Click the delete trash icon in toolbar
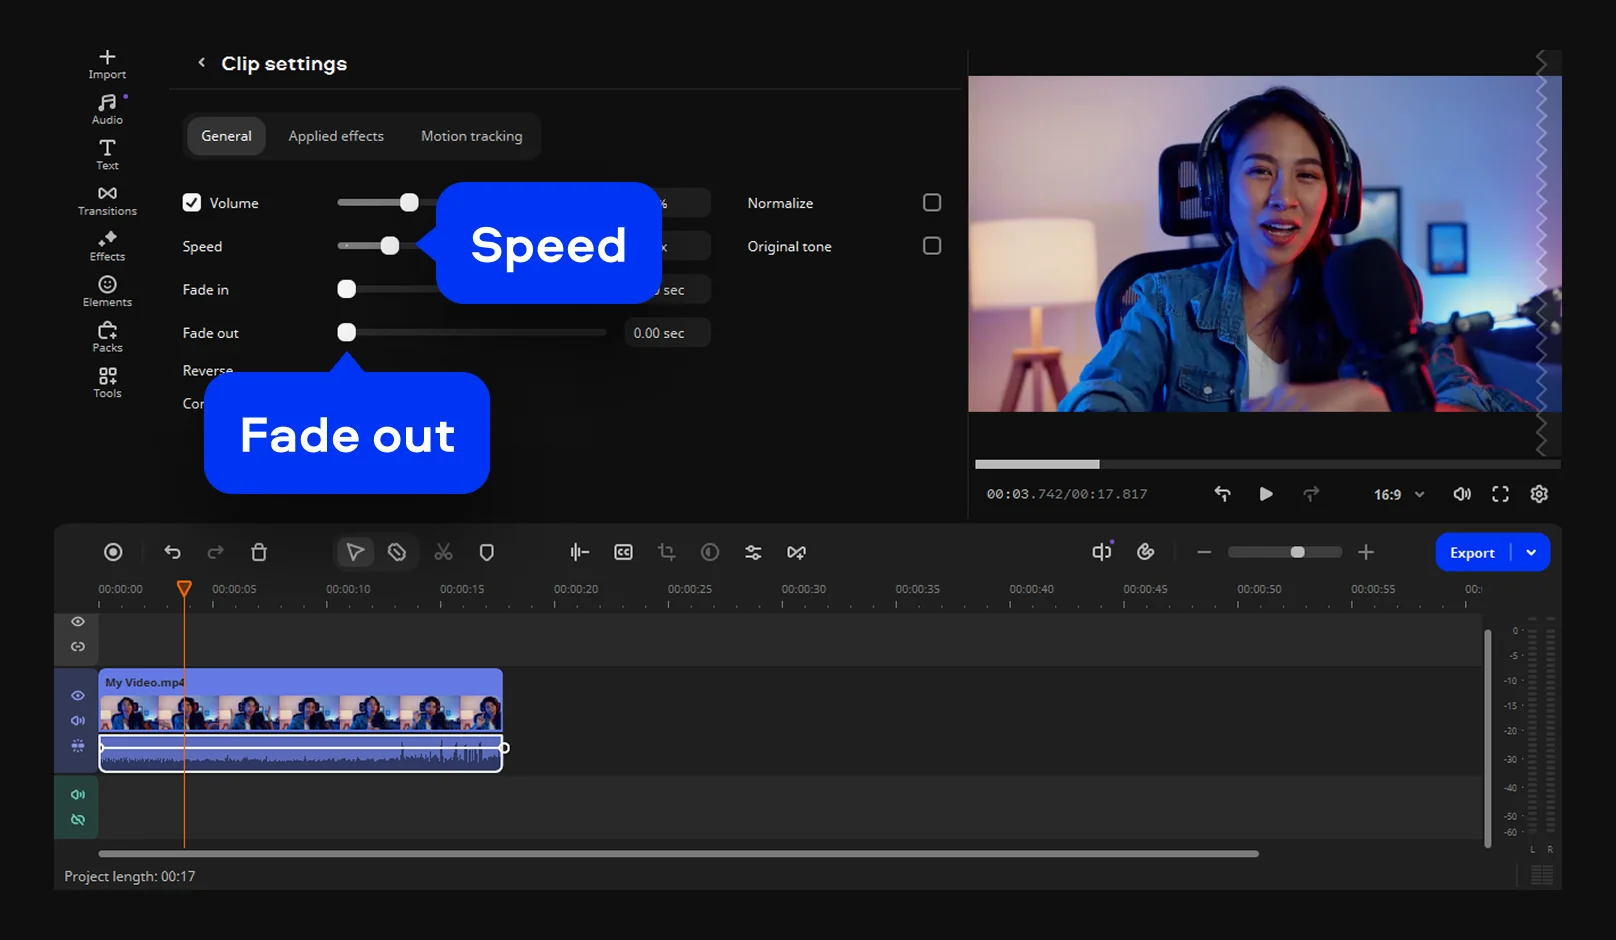Screen dimensions: 1616x940 pyautogui.click(x=259, y=552)
